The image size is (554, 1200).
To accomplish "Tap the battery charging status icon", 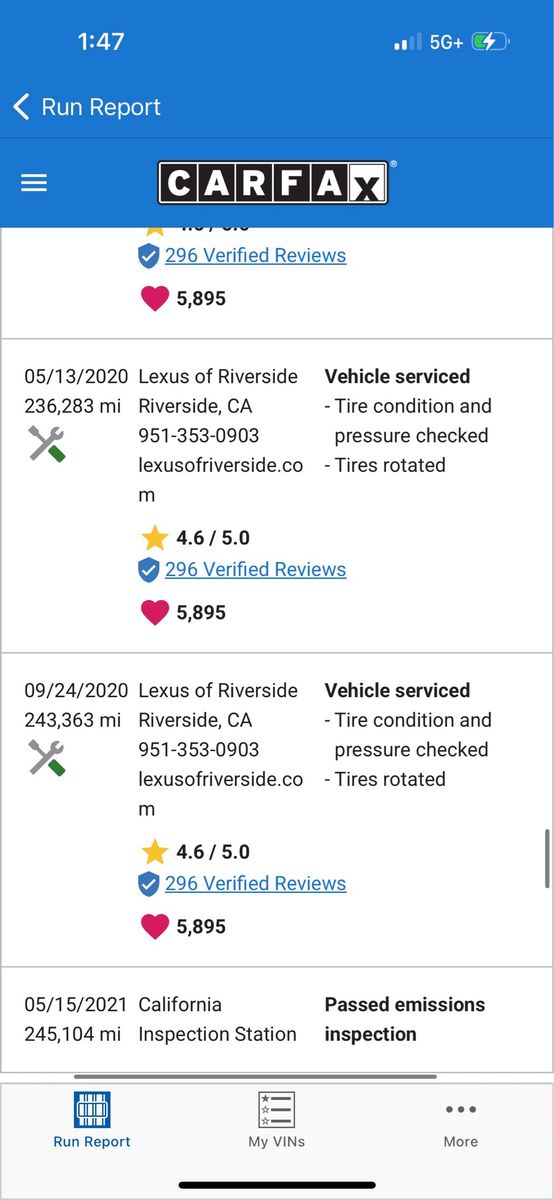I will pyautogui.click(x=491, y=42).
